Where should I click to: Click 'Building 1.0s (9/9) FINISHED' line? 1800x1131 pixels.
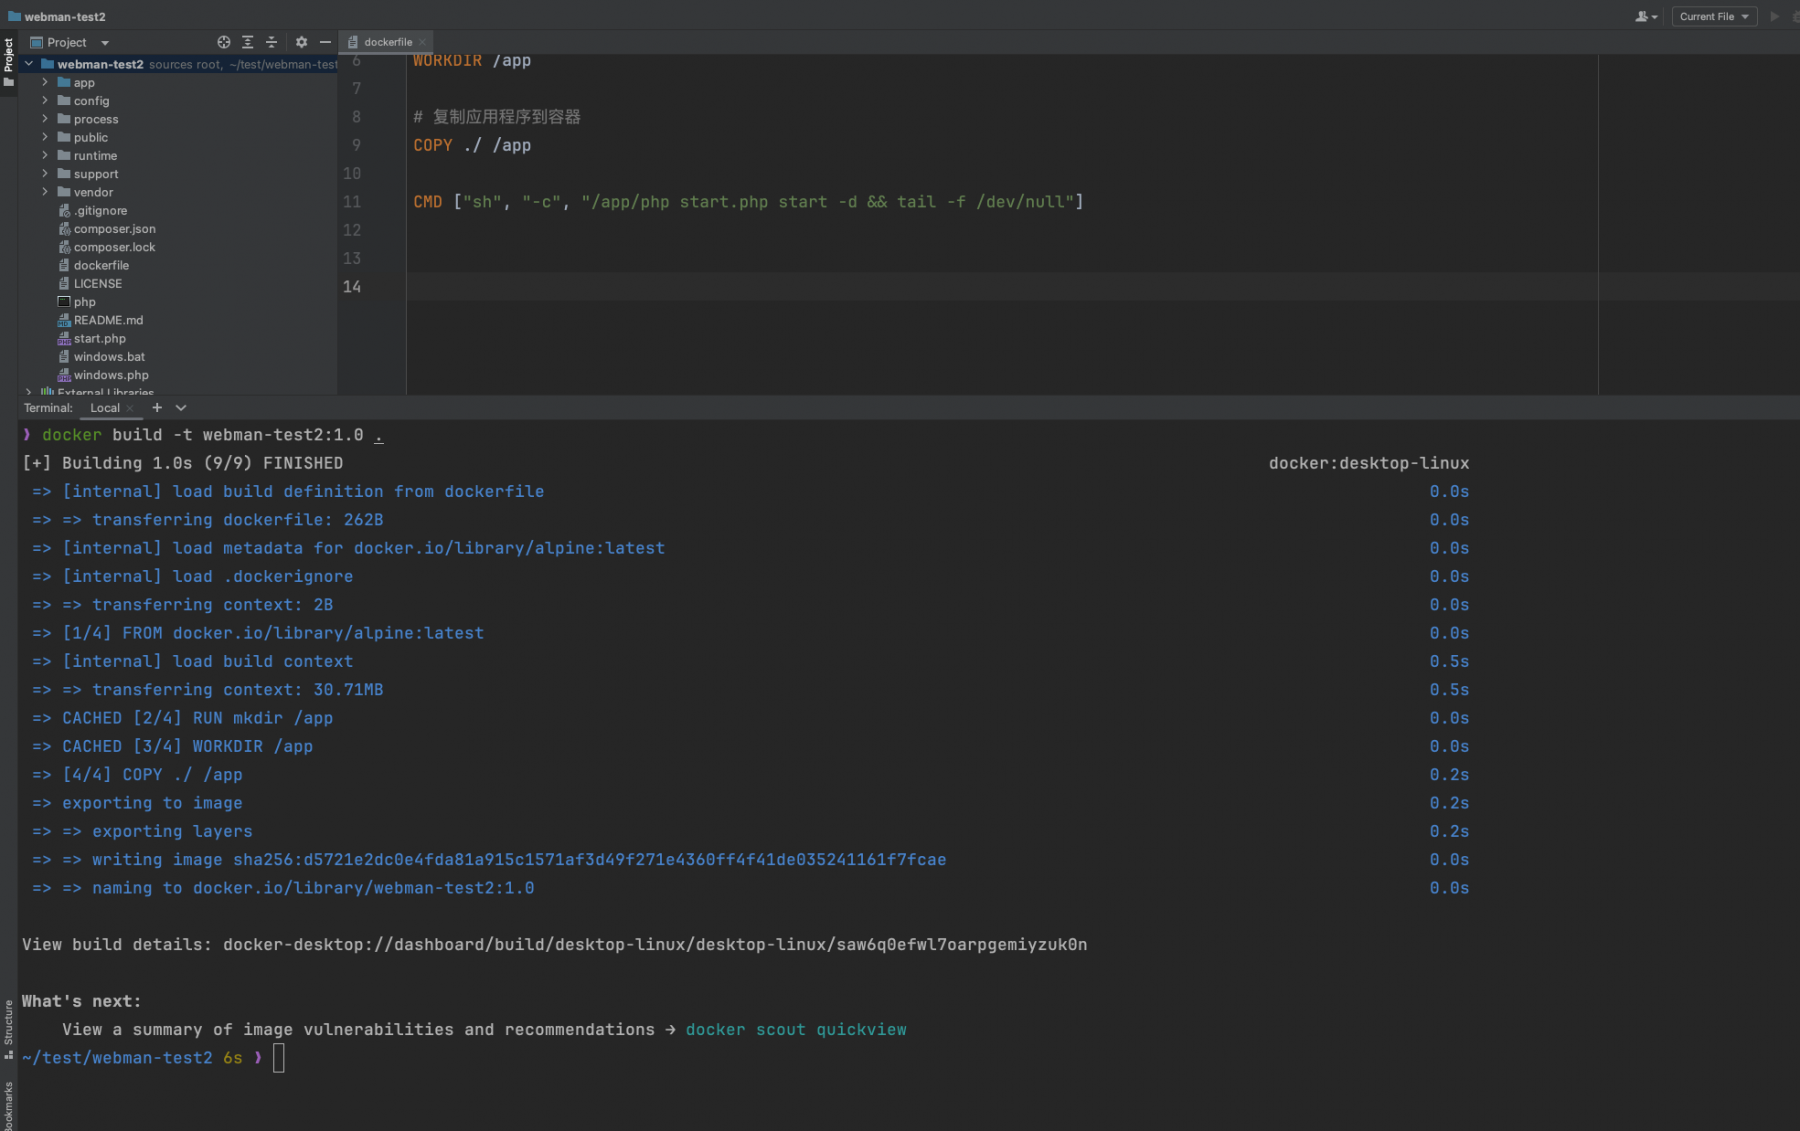tap(182, 463)
